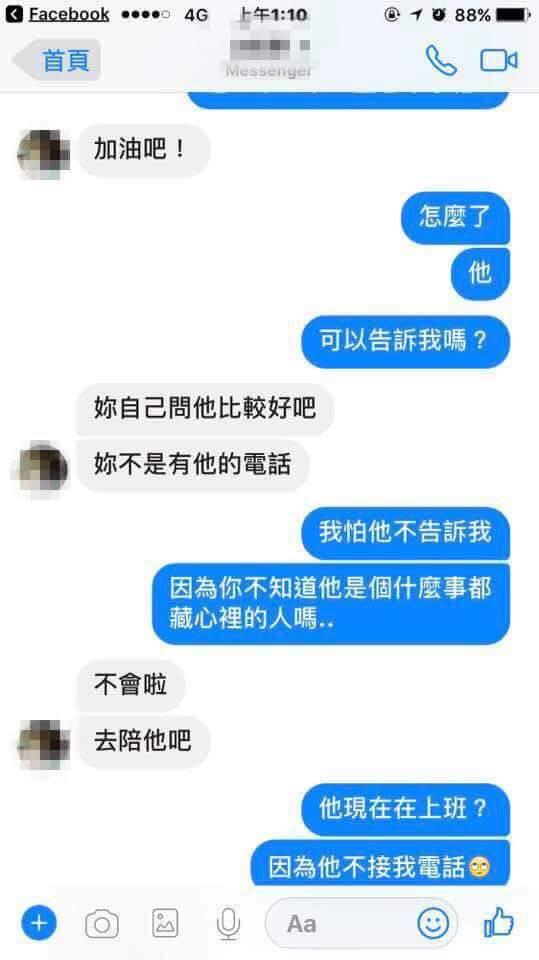Select the blue bubble 我怕他不告訴我
The height and width of the screenshot is (960, 539).
tap(405, 532)
